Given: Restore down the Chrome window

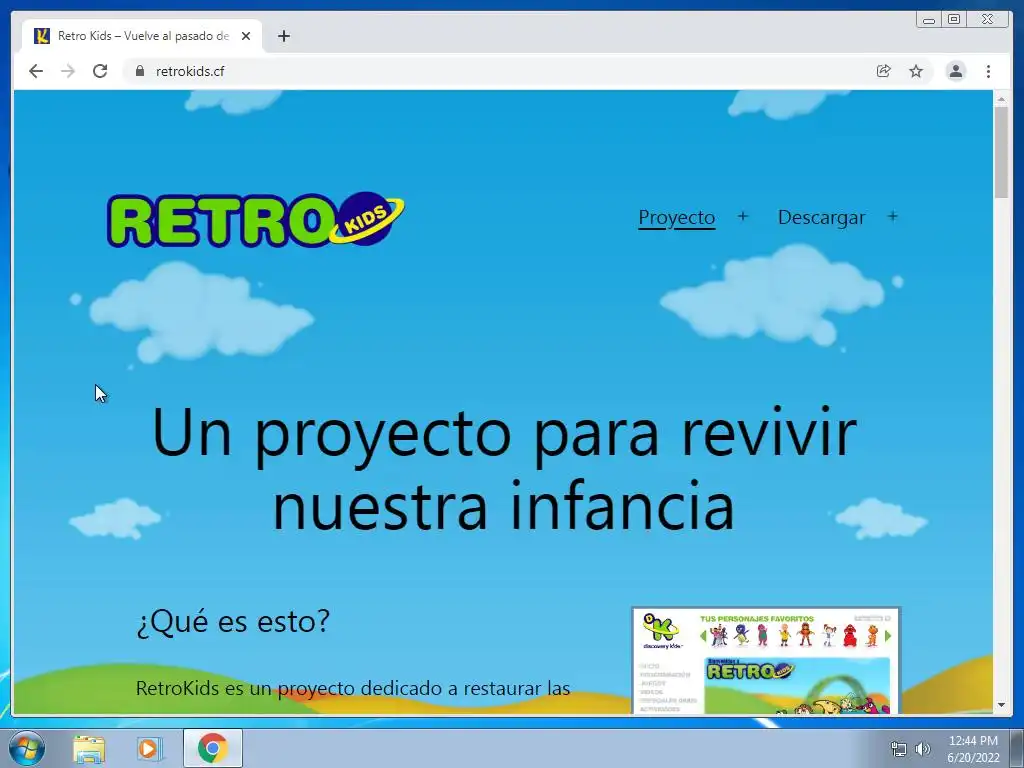Looking at the screenshot, I should [954, 20].
